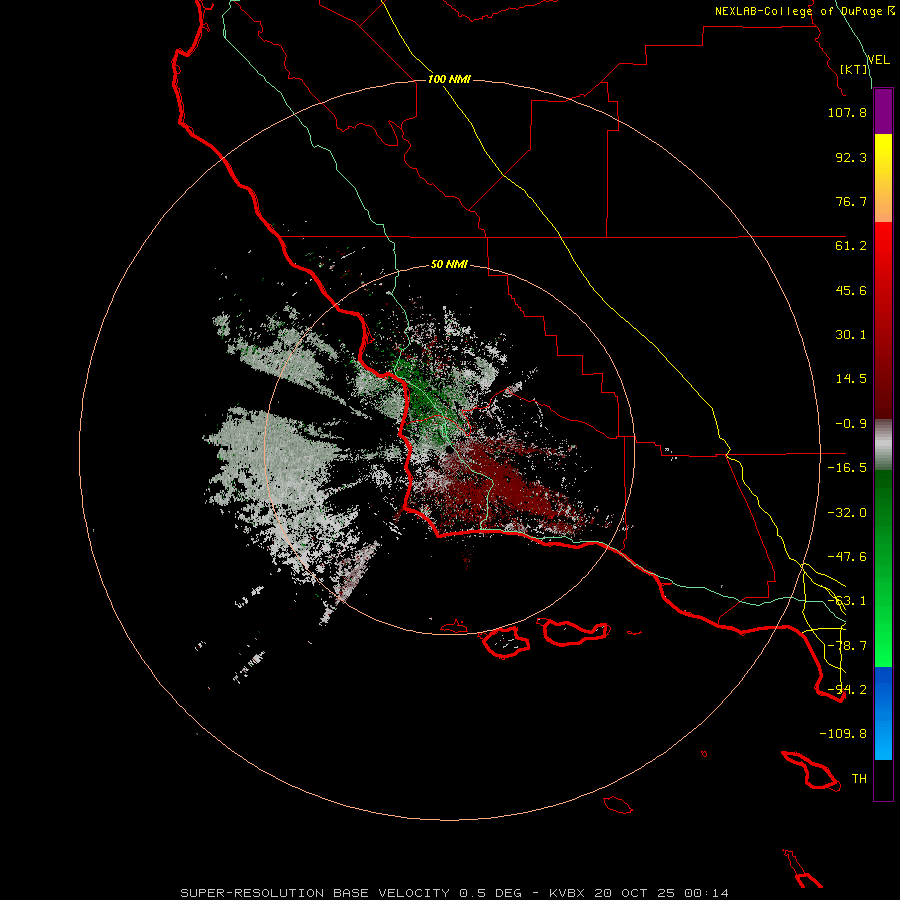Click the TH threshold label
The height and width of the screenshot is (900, 900).
(x=859, y=779)
